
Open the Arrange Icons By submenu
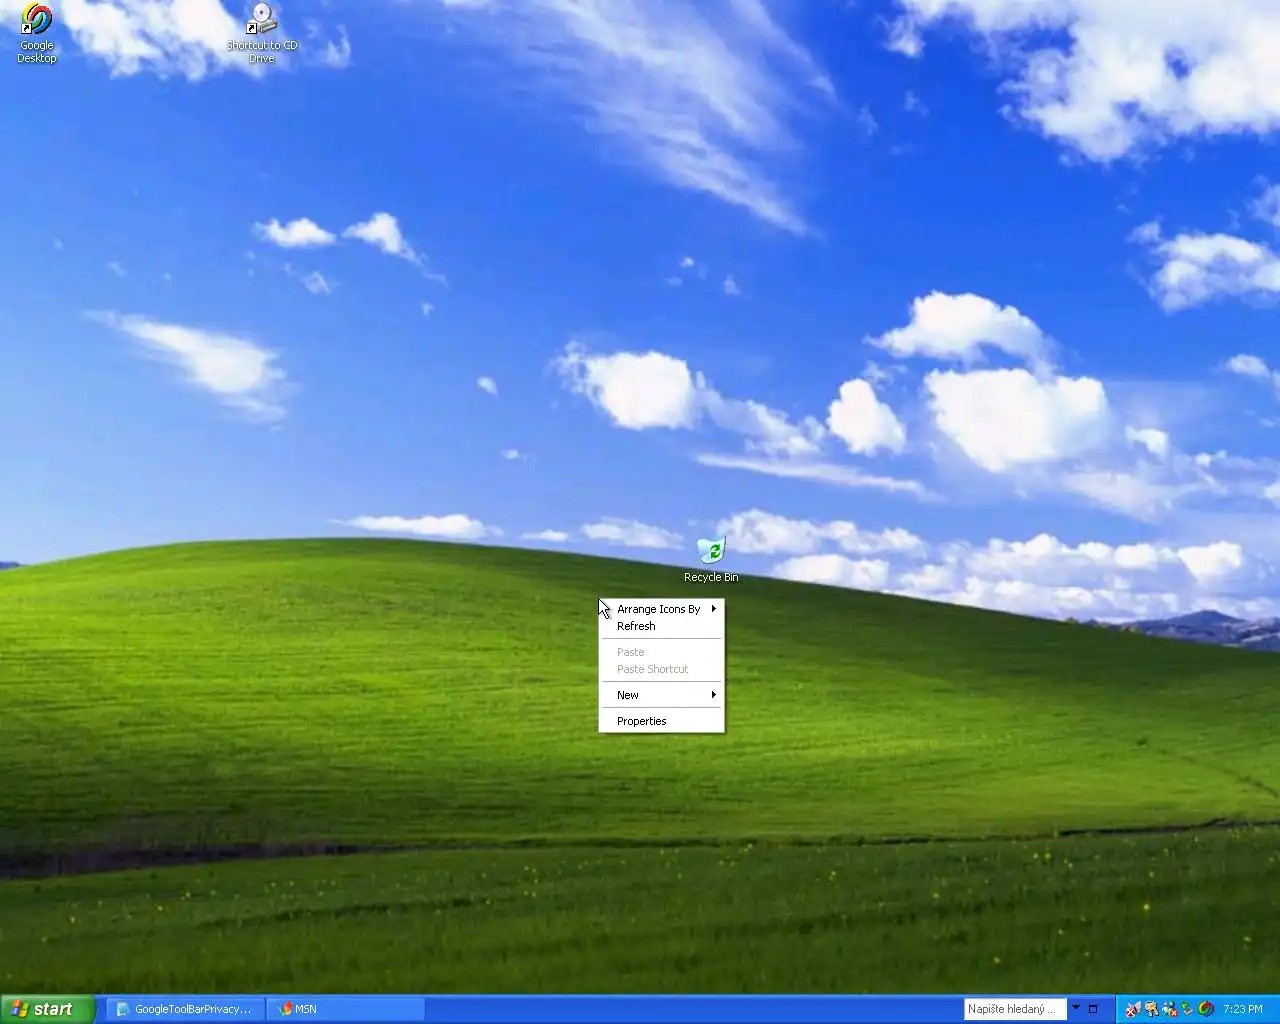(x=662, y=609)
